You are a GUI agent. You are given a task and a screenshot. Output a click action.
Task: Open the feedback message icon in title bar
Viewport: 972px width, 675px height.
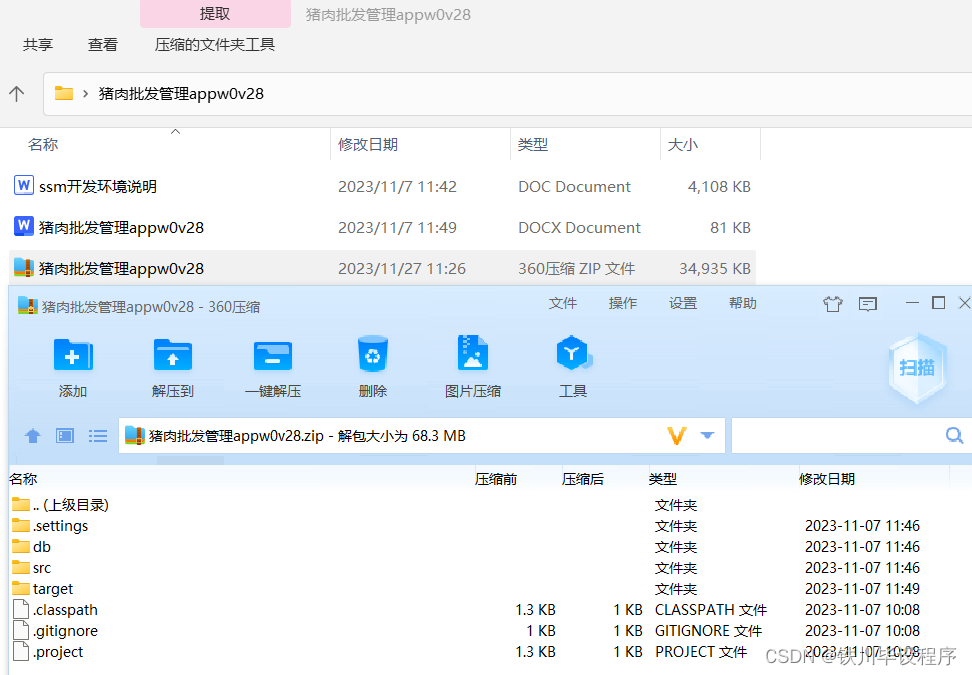868,304
